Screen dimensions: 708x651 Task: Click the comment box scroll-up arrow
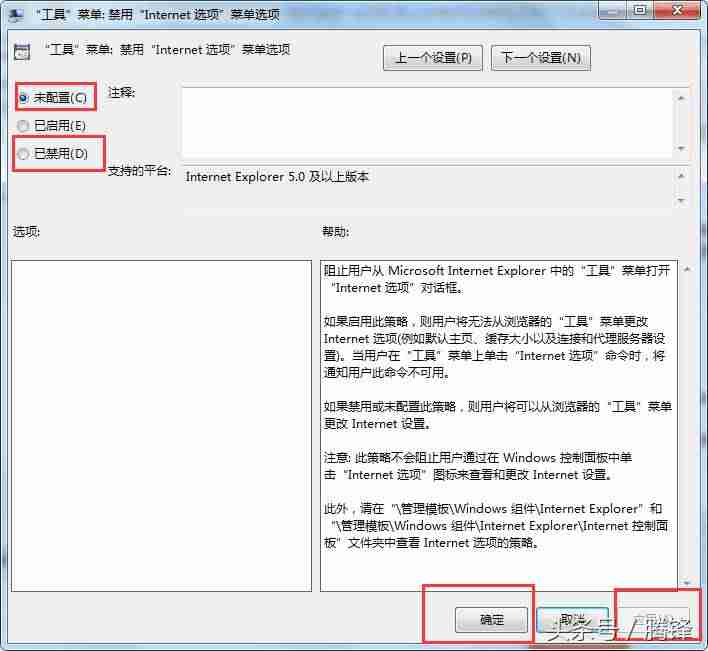pyautogui.click(x=681, y=98)
